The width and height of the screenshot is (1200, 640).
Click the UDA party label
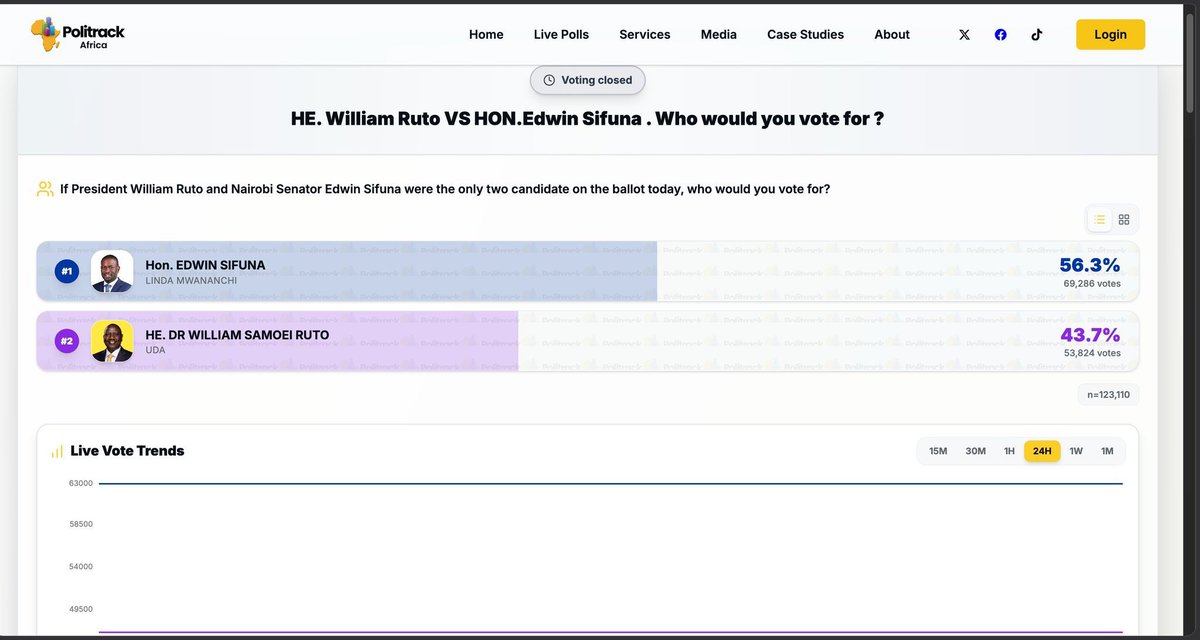156,352
